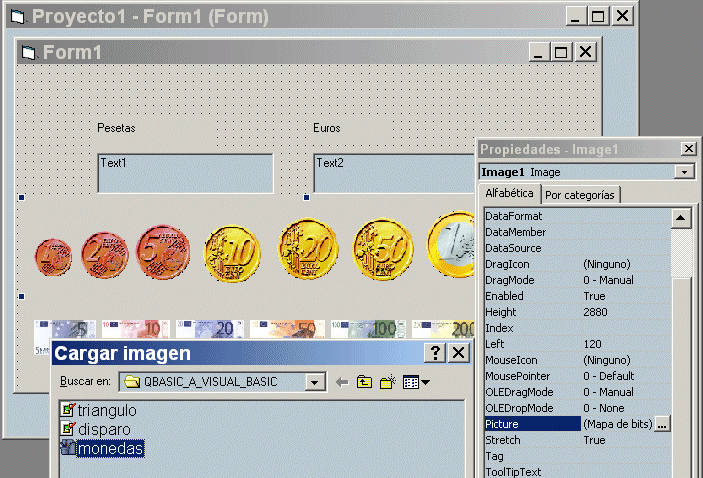
Task: Create new folder in Cargar imagen dialog
Action: click(388, 382)
